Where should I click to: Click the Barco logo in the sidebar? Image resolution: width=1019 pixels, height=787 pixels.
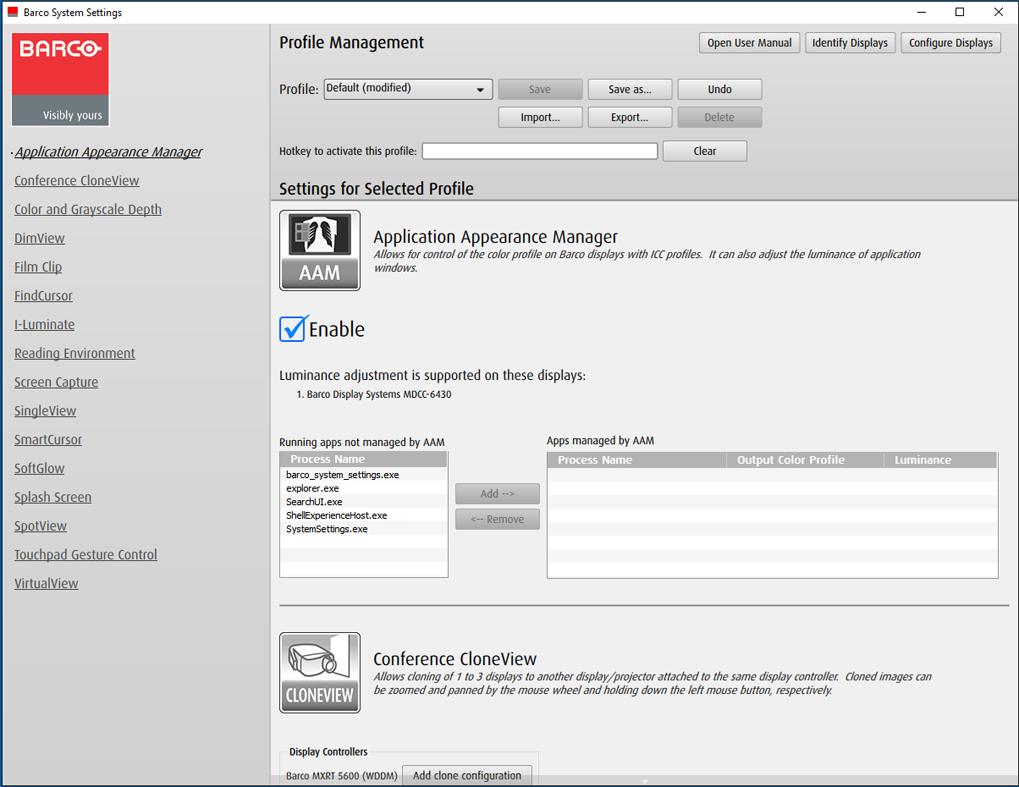pos(60,79)
